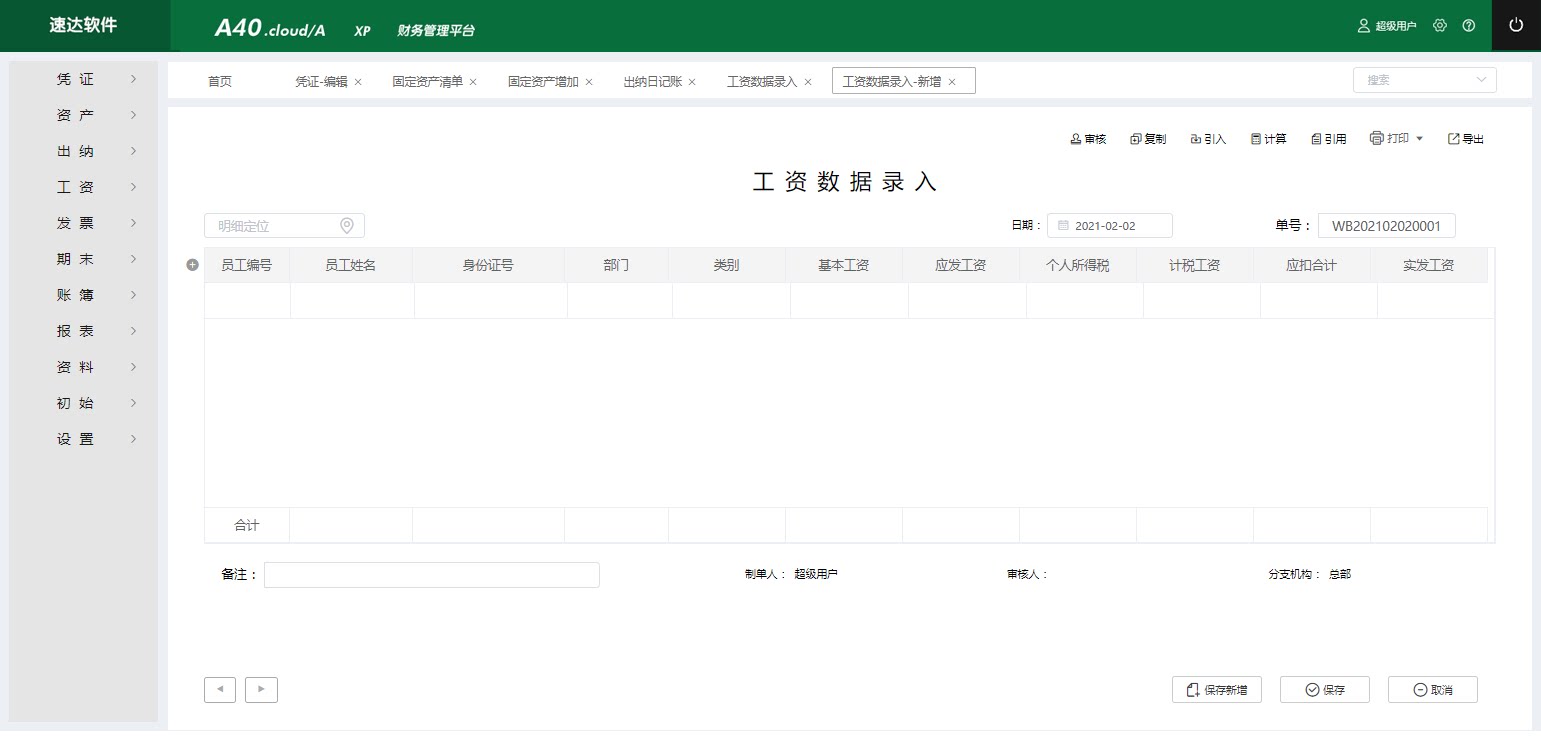Close the 出纳日记账 tab
The width and height of the screenshot is (1541, 739).
tap(692, 82)
